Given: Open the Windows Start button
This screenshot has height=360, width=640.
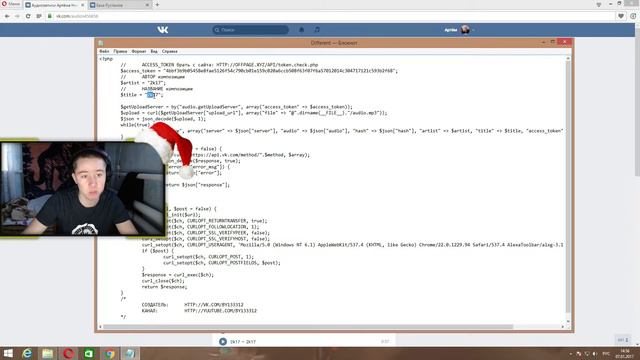Looking at the screenshot, I should [8, 353].
